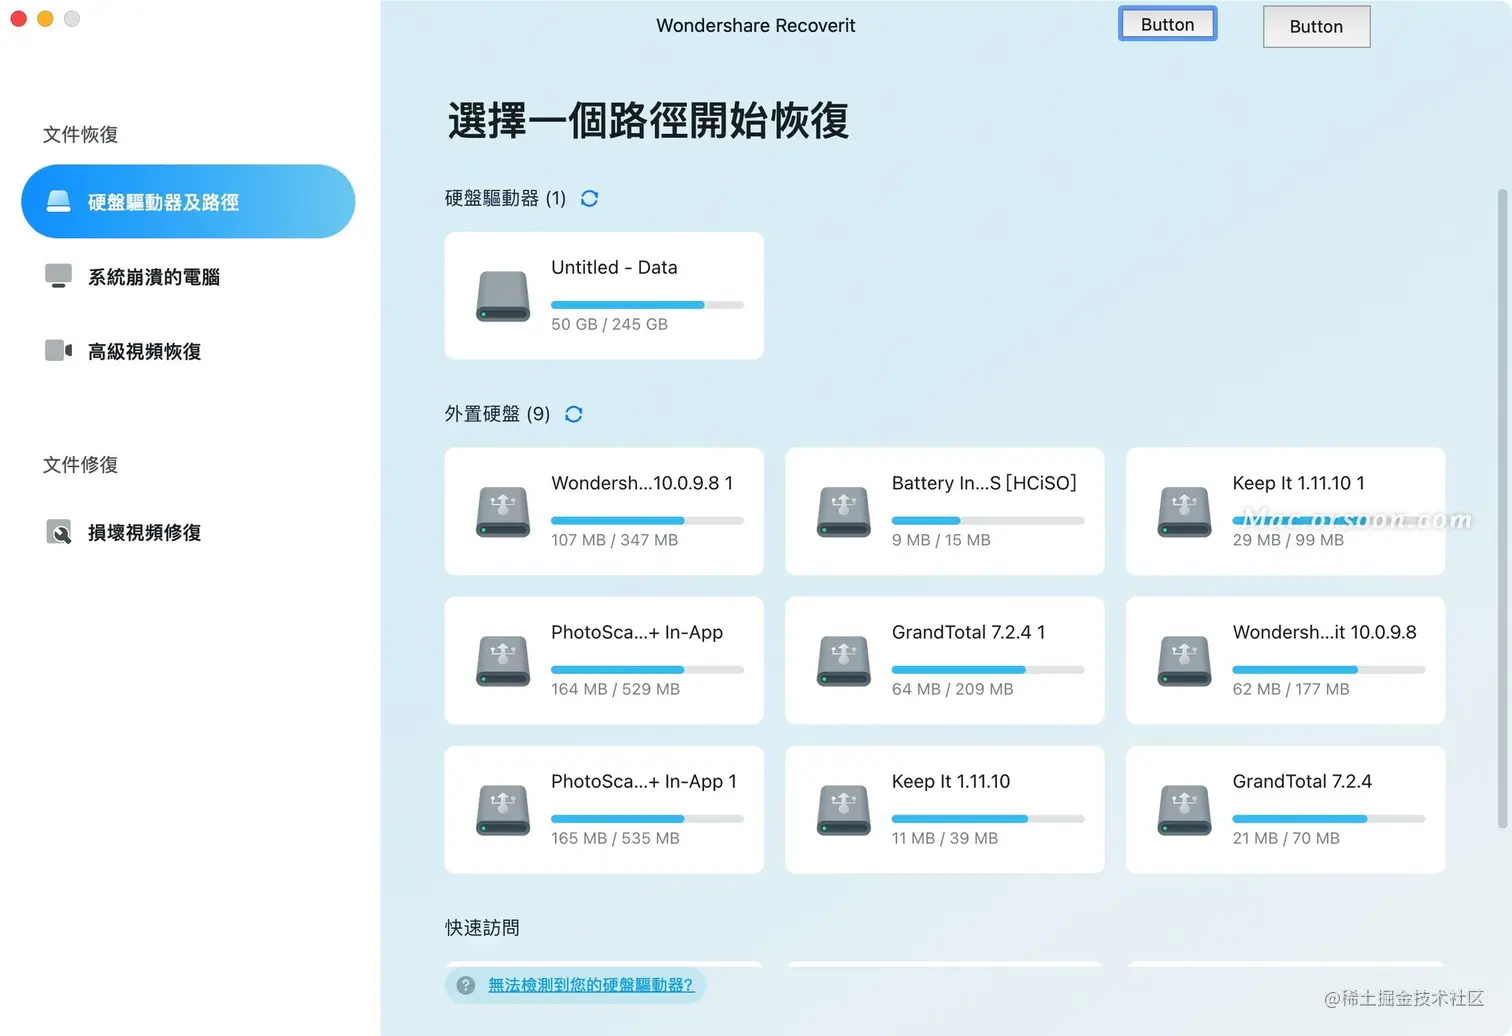Click the question mark help icon
1512x1036 pixels.
[466, 985]
